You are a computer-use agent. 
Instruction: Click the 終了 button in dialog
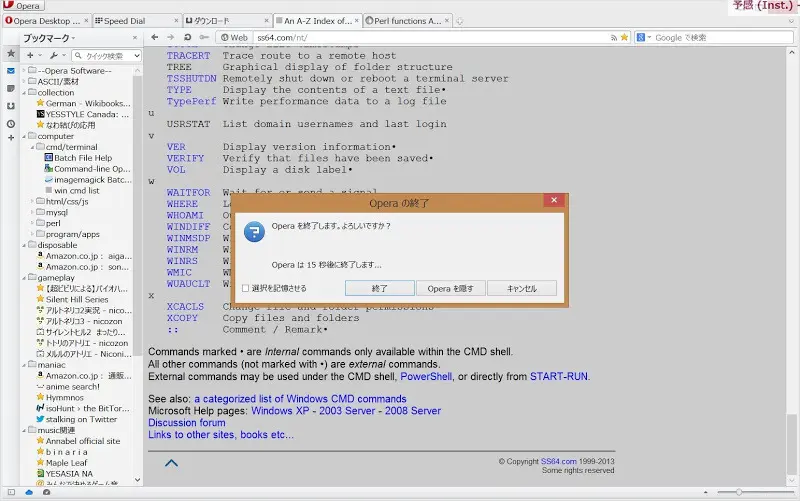(379, 288)
